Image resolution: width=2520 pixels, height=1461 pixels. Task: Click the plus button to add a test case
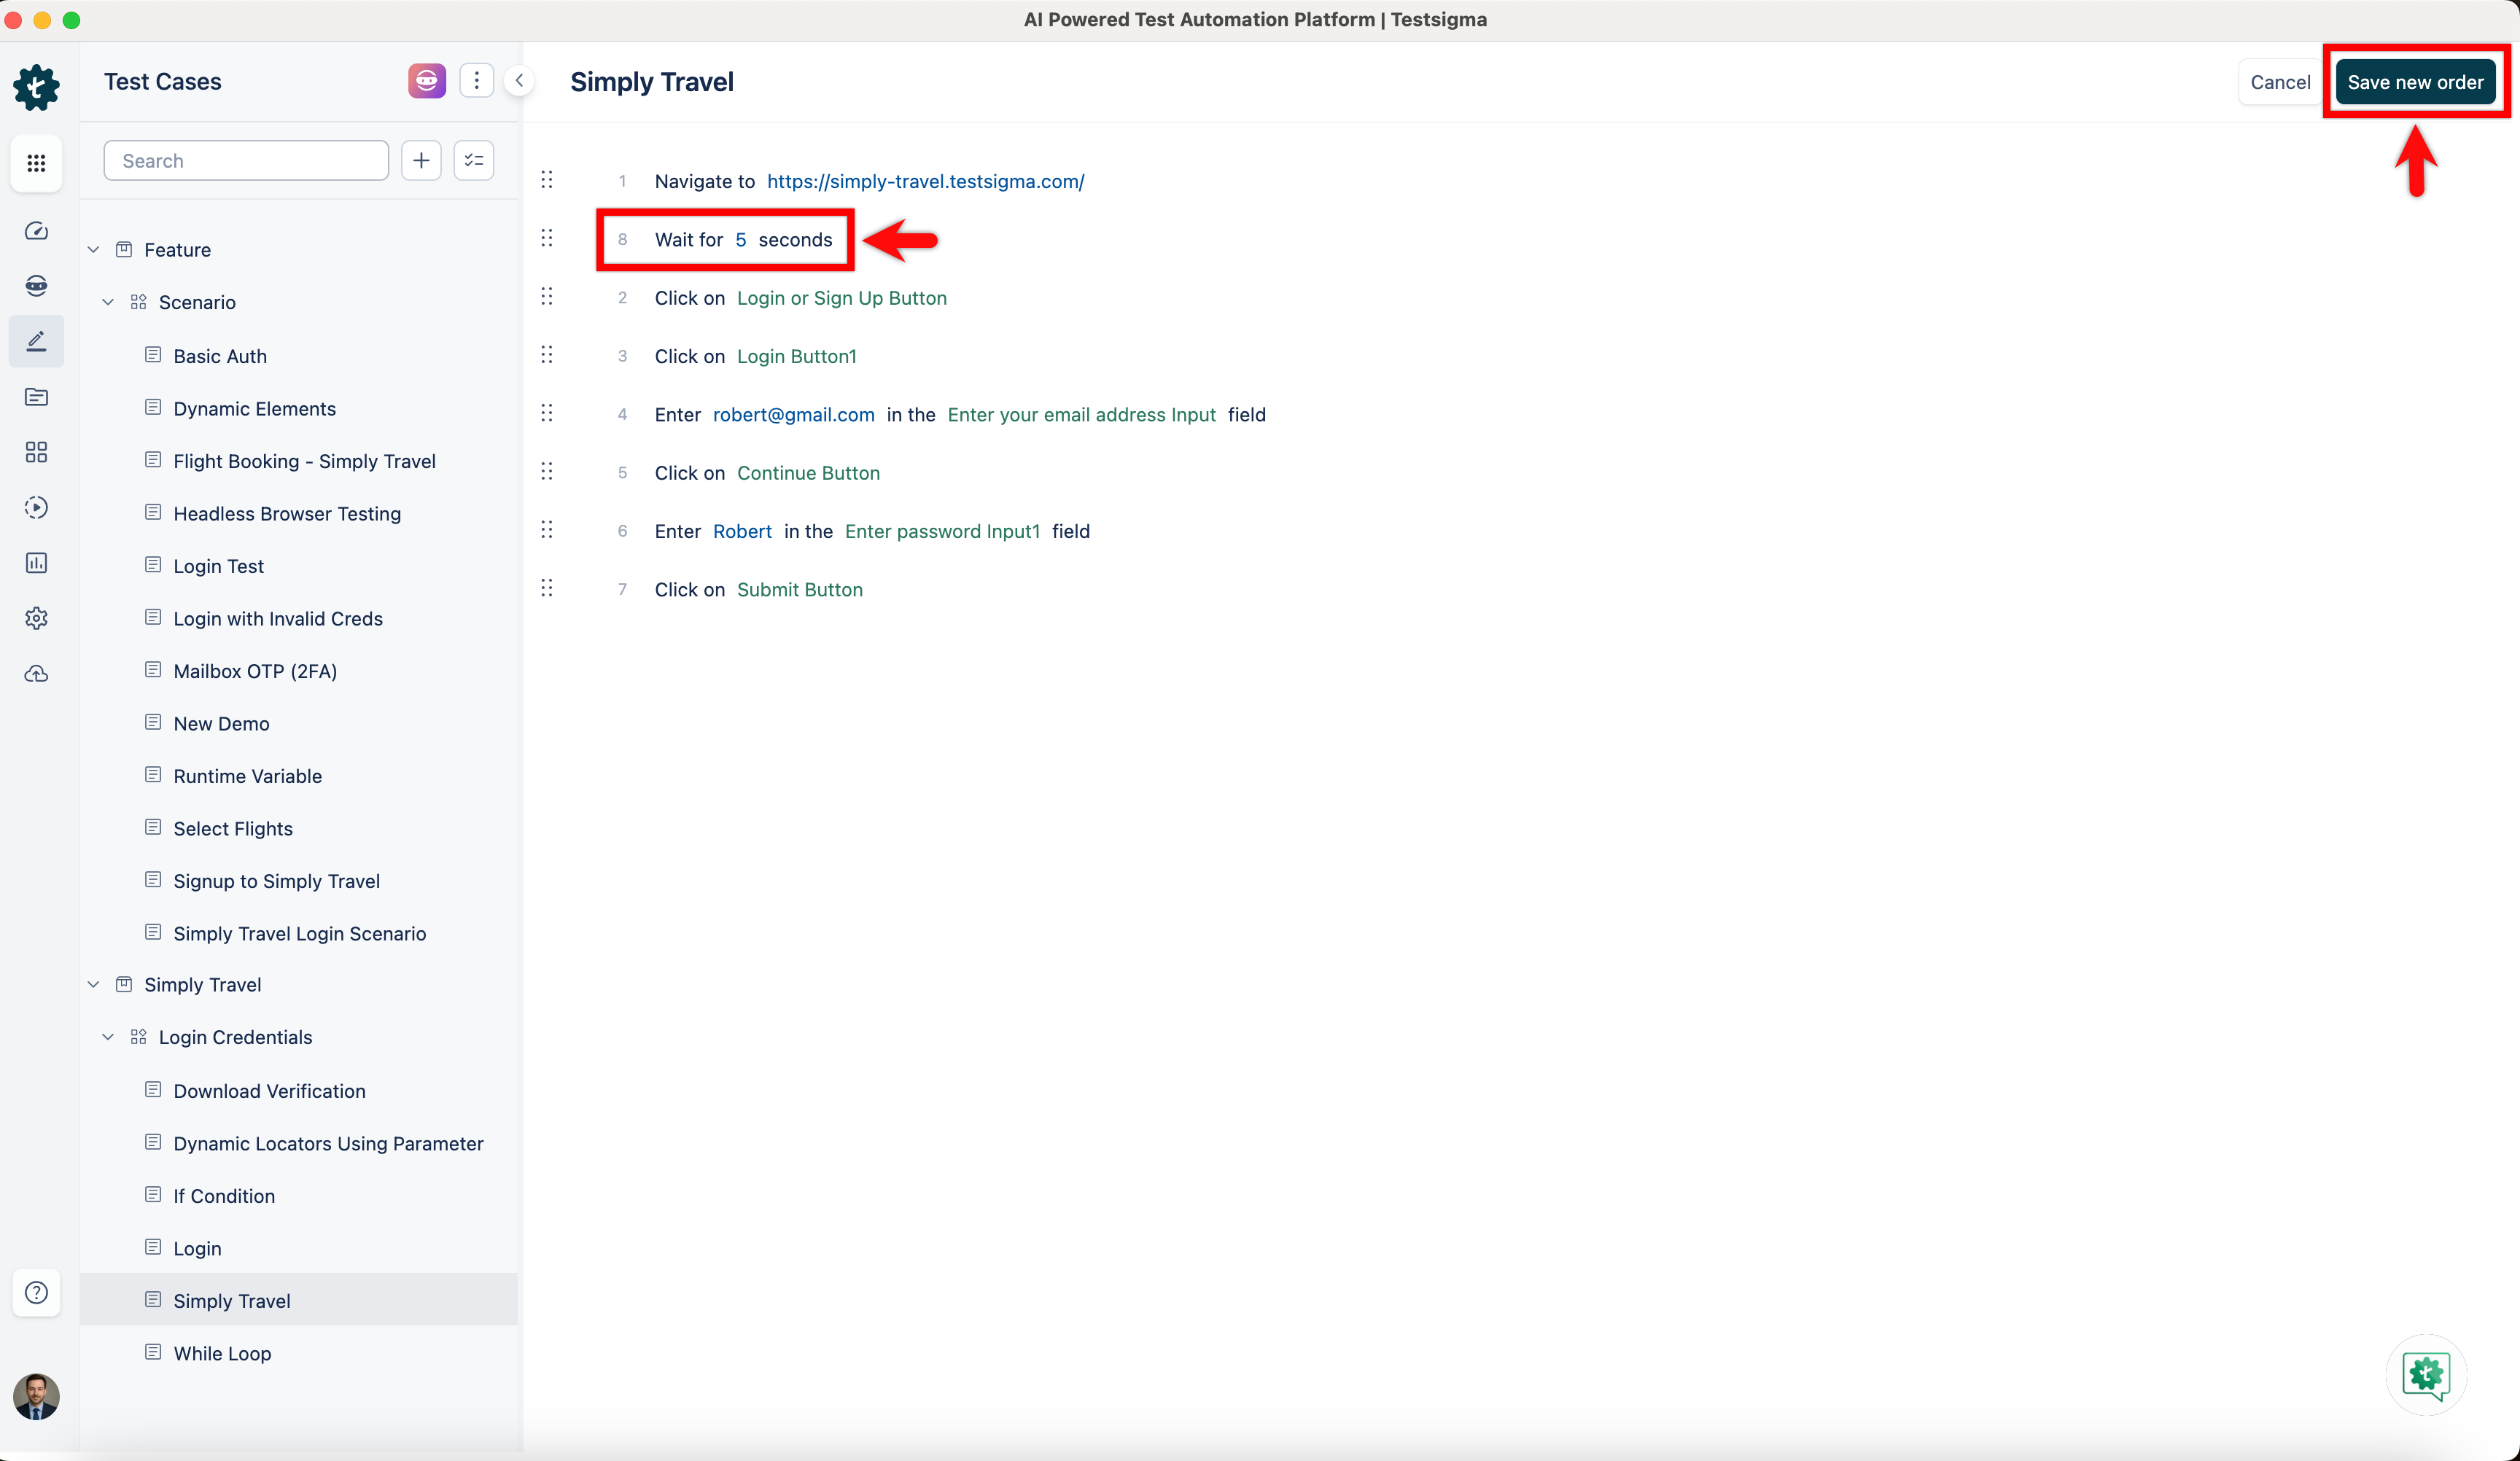pos(421,161)
